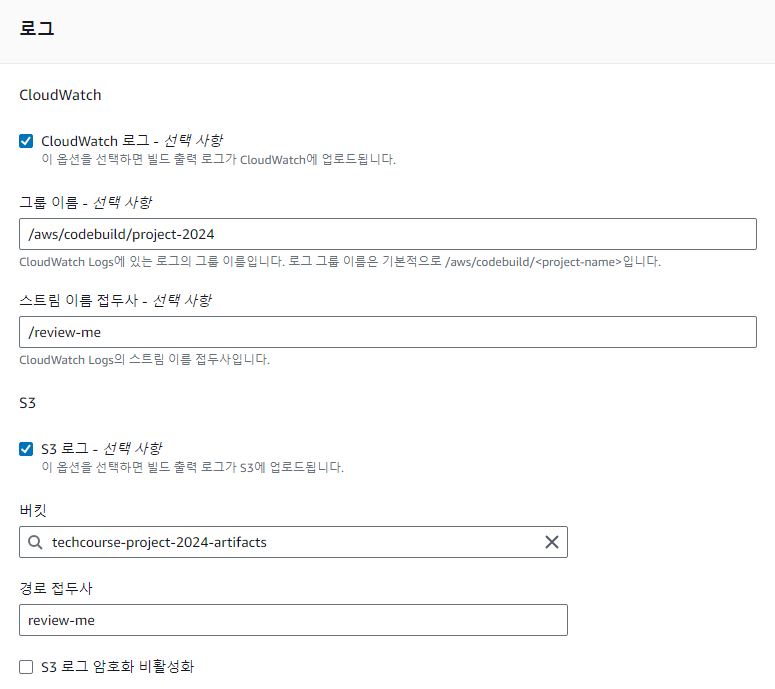Click the bucket search magnifier icon
The image size is (775, 689).
[x=35, y=542]
